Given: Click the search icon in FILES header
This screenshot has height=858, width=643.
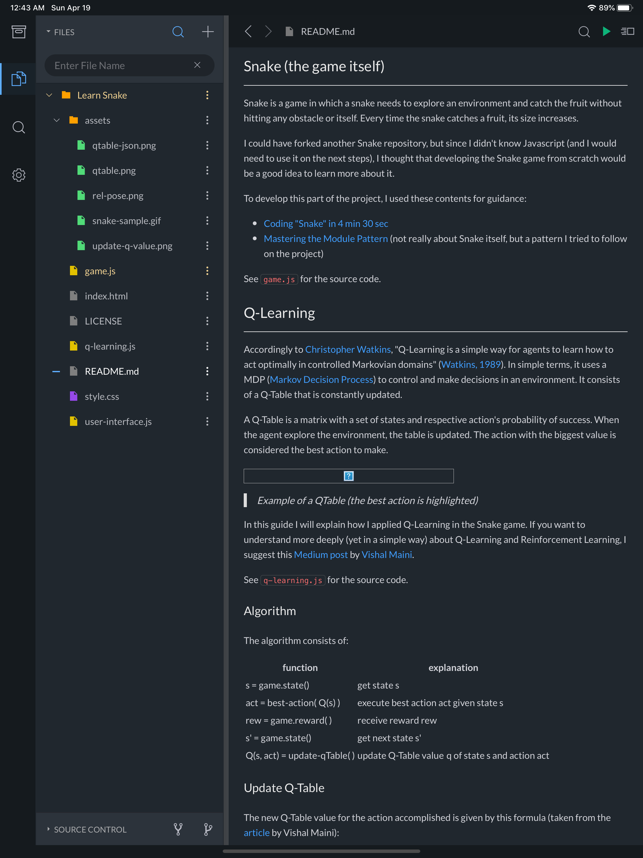Looking at the screenshot, I should pyautogui.click(x=178, y=32).
